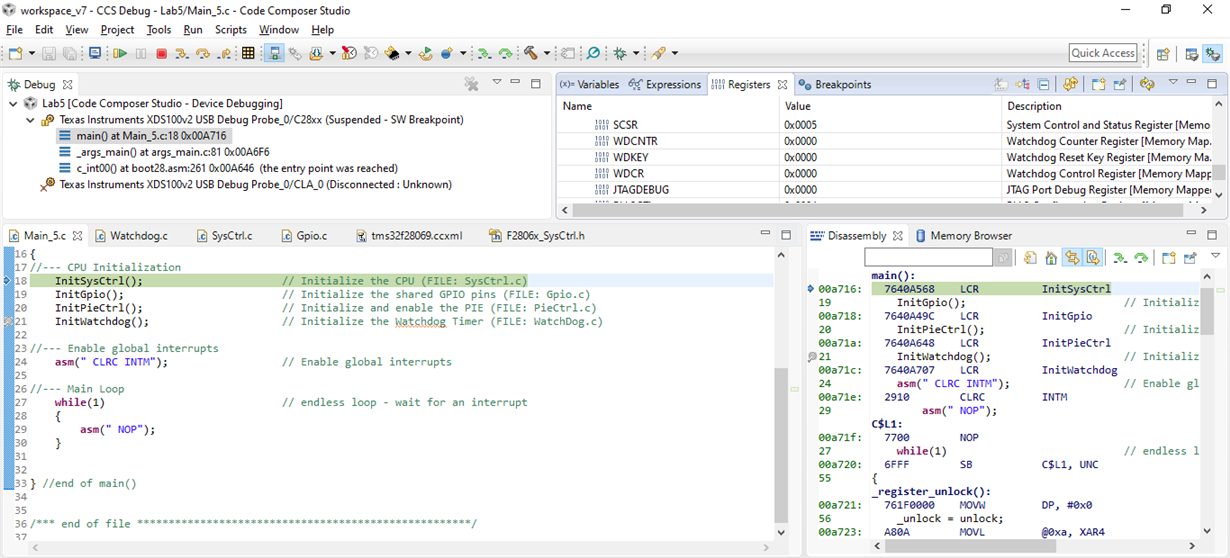Click the Disassembly address input field

928,258
